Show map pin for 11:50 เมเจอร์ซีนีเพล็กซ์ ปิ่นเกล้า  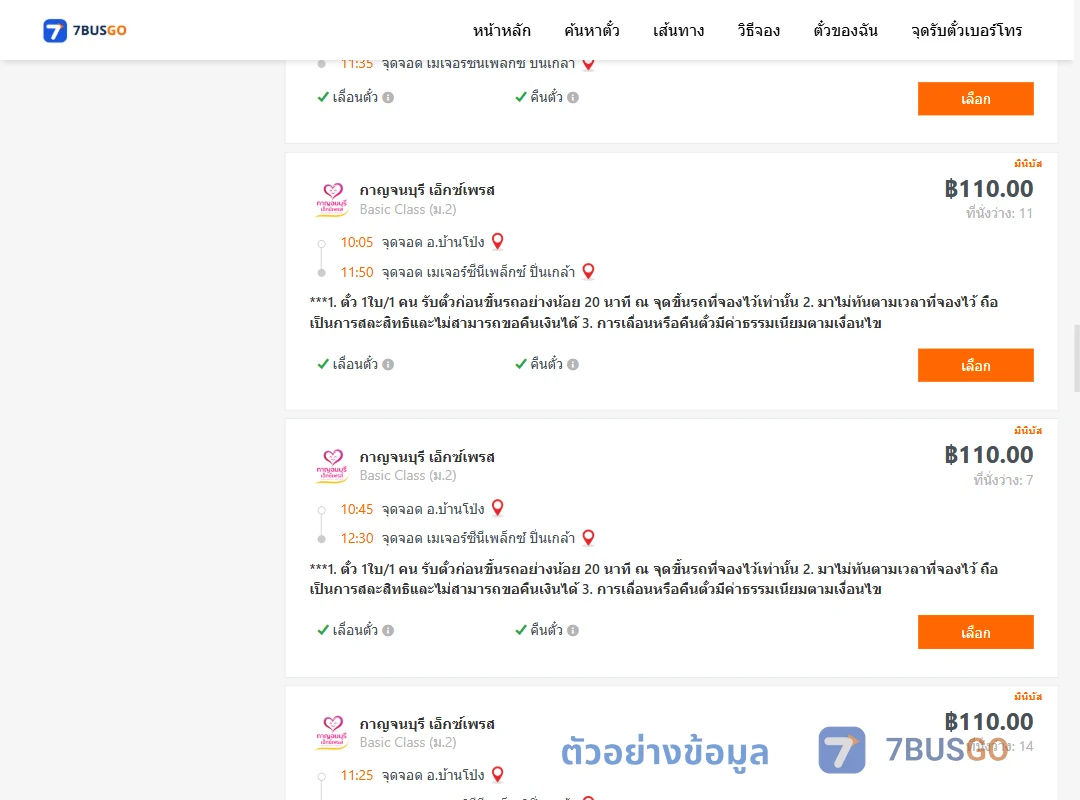(588, 271)
